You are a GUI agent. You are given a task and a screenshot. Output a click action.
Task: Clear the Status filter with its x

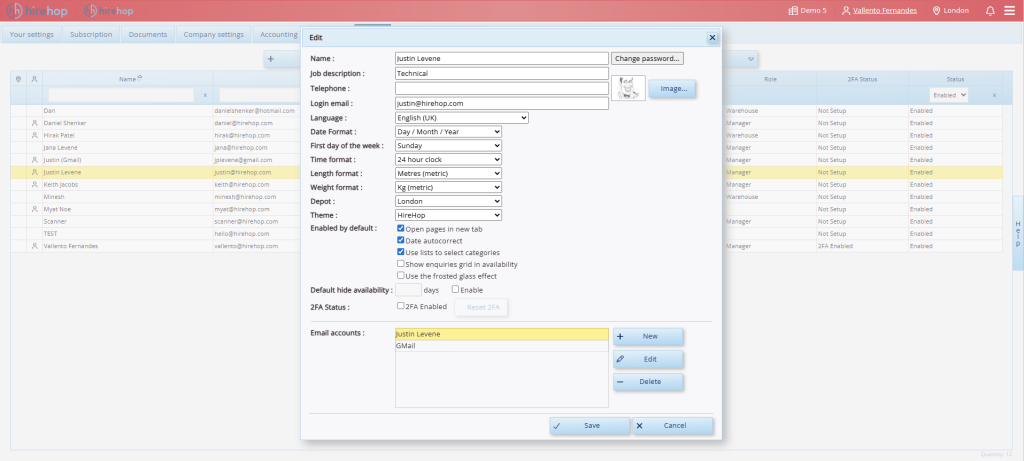(994, 95)
